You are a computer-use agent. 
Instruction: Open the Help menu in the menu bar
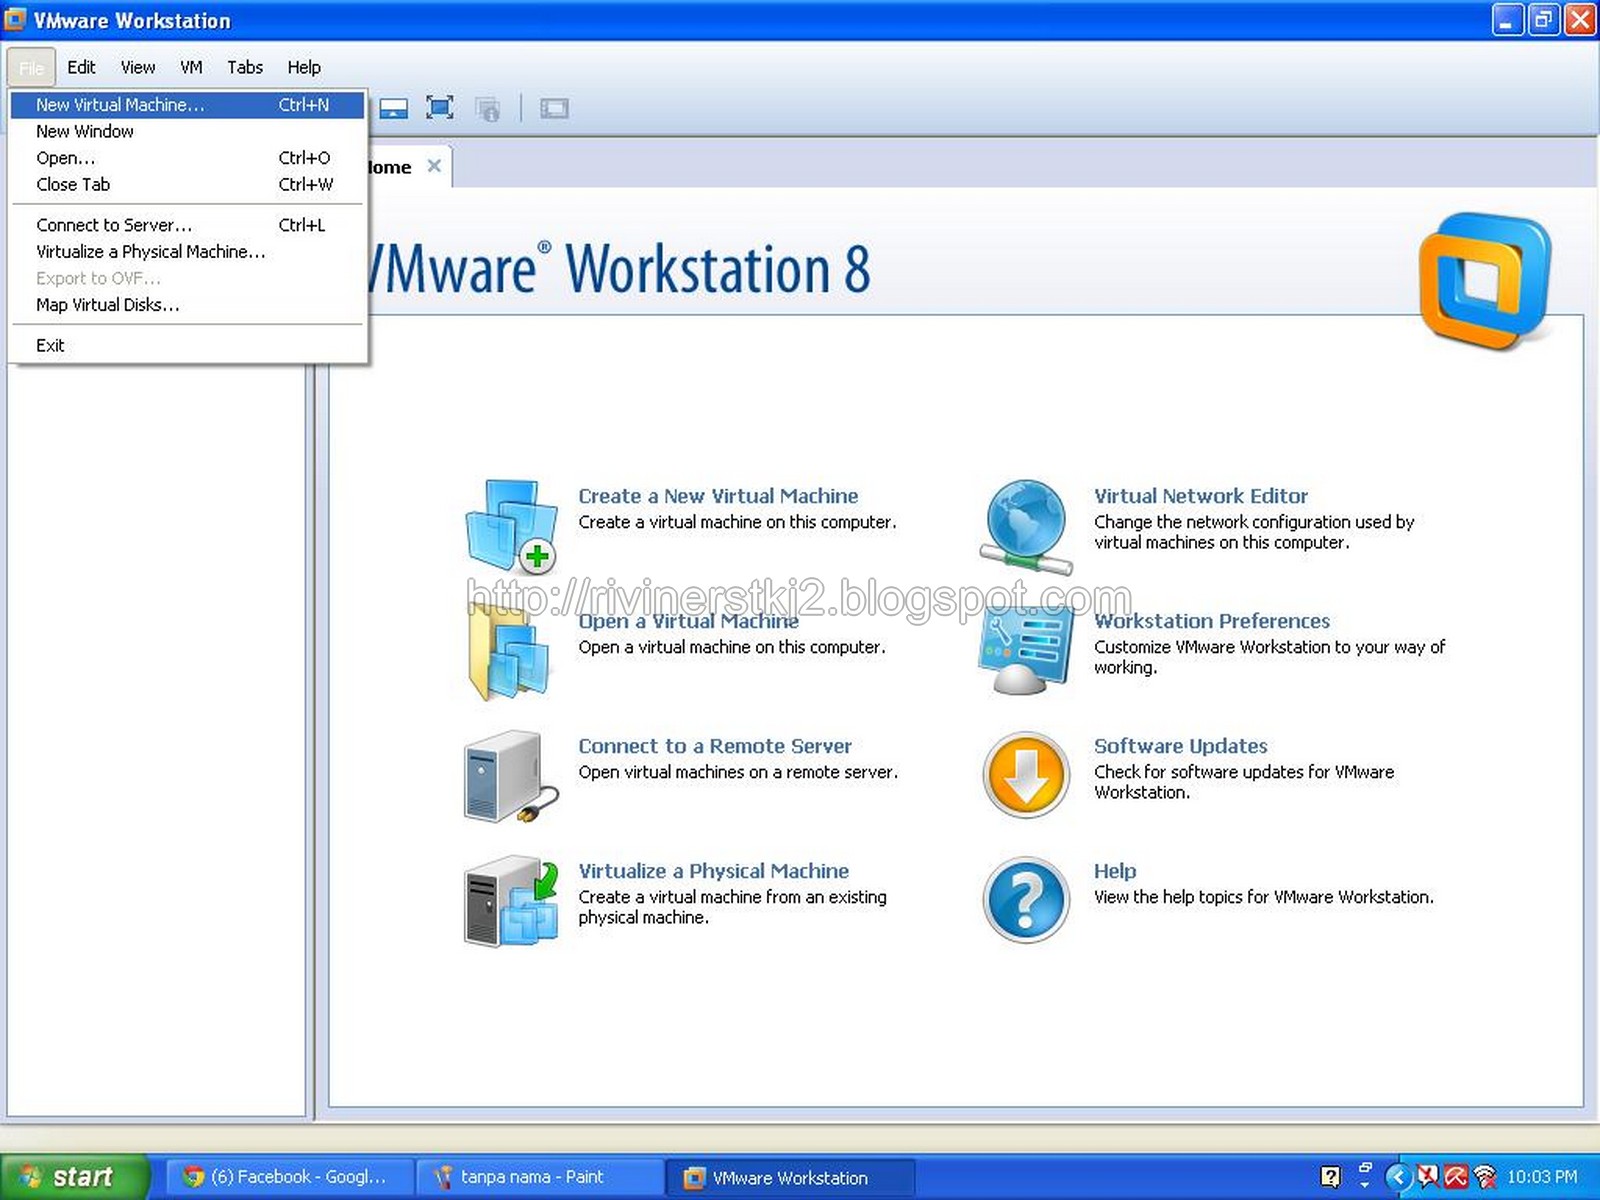[x=304, y=67]
